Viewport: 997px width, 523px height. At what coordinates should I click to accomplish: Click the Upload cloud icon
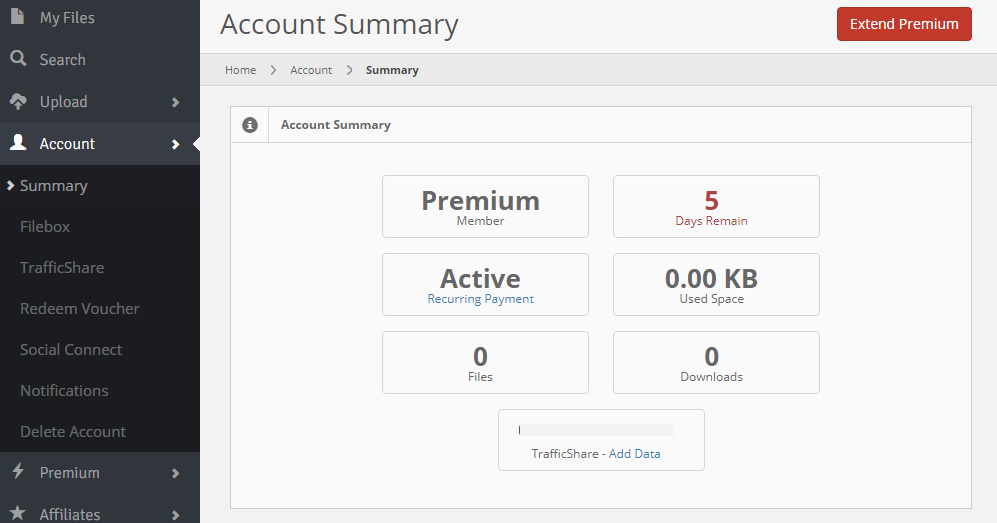(x=18, y=101)
